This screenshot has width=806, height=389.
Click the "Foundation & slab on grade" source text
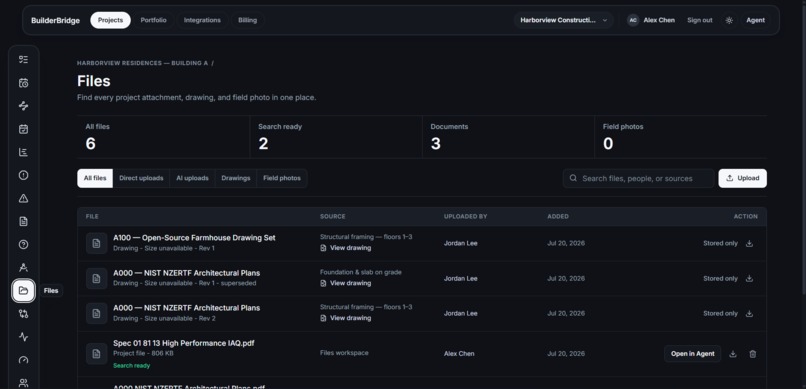coord(361,272)
